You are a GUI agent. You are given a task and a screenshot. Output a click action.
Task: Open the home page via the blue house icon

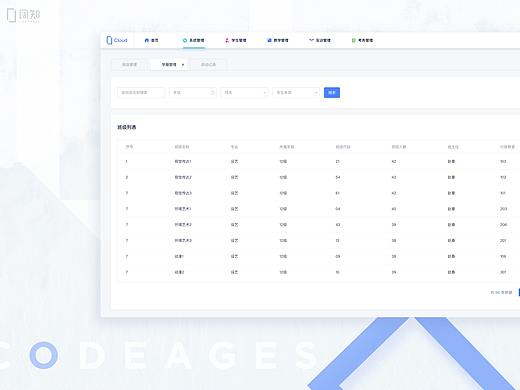147,40
